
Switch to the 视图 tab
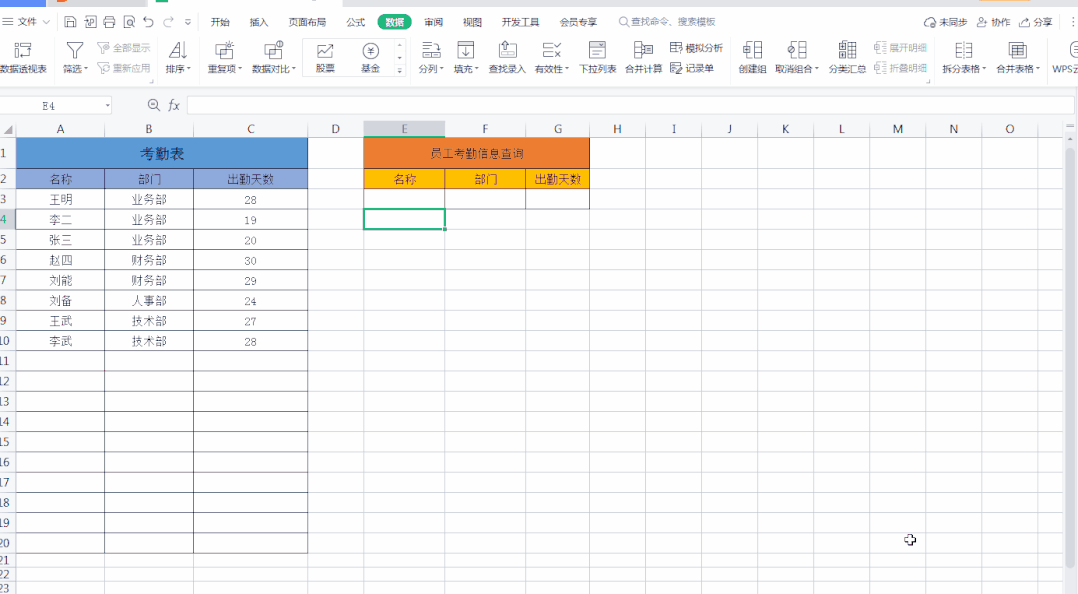click(x=472, y=22)
